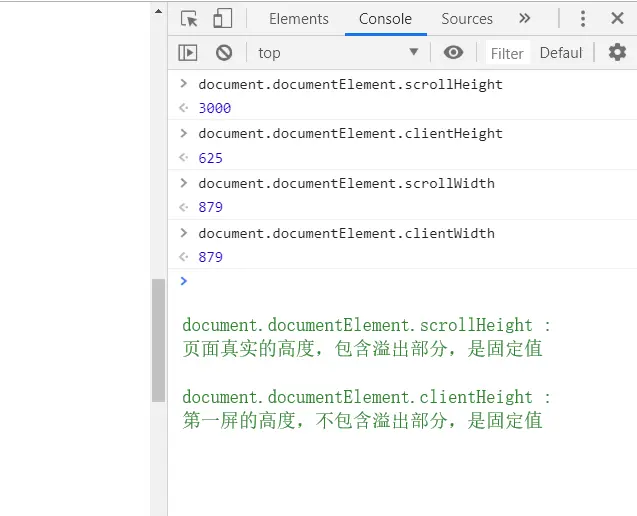This screenshot has width=637, height=516.
Task: Select the 3000 result value
Action: click(x=214, y=108)
